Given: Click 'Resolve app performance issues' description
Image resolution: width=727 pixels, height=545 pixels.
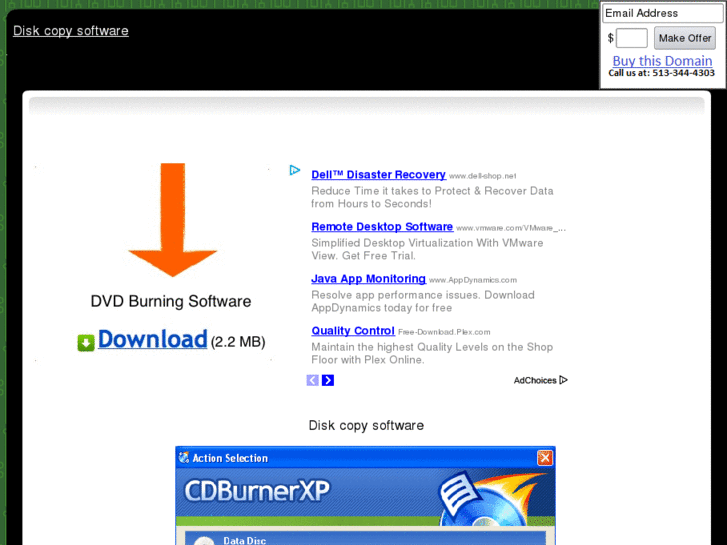Looking at the screenshot, I should pyautogui.click(x=423, y=301).
